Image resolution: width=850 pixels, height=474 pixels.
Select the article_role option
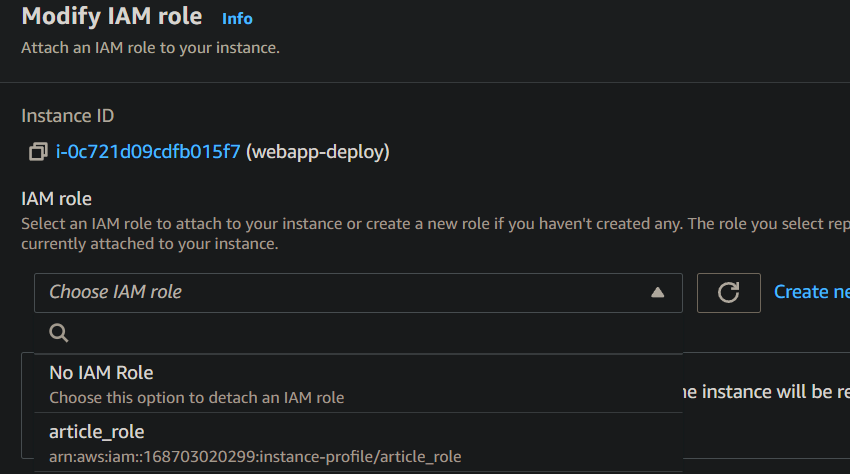tap(358, 442)
